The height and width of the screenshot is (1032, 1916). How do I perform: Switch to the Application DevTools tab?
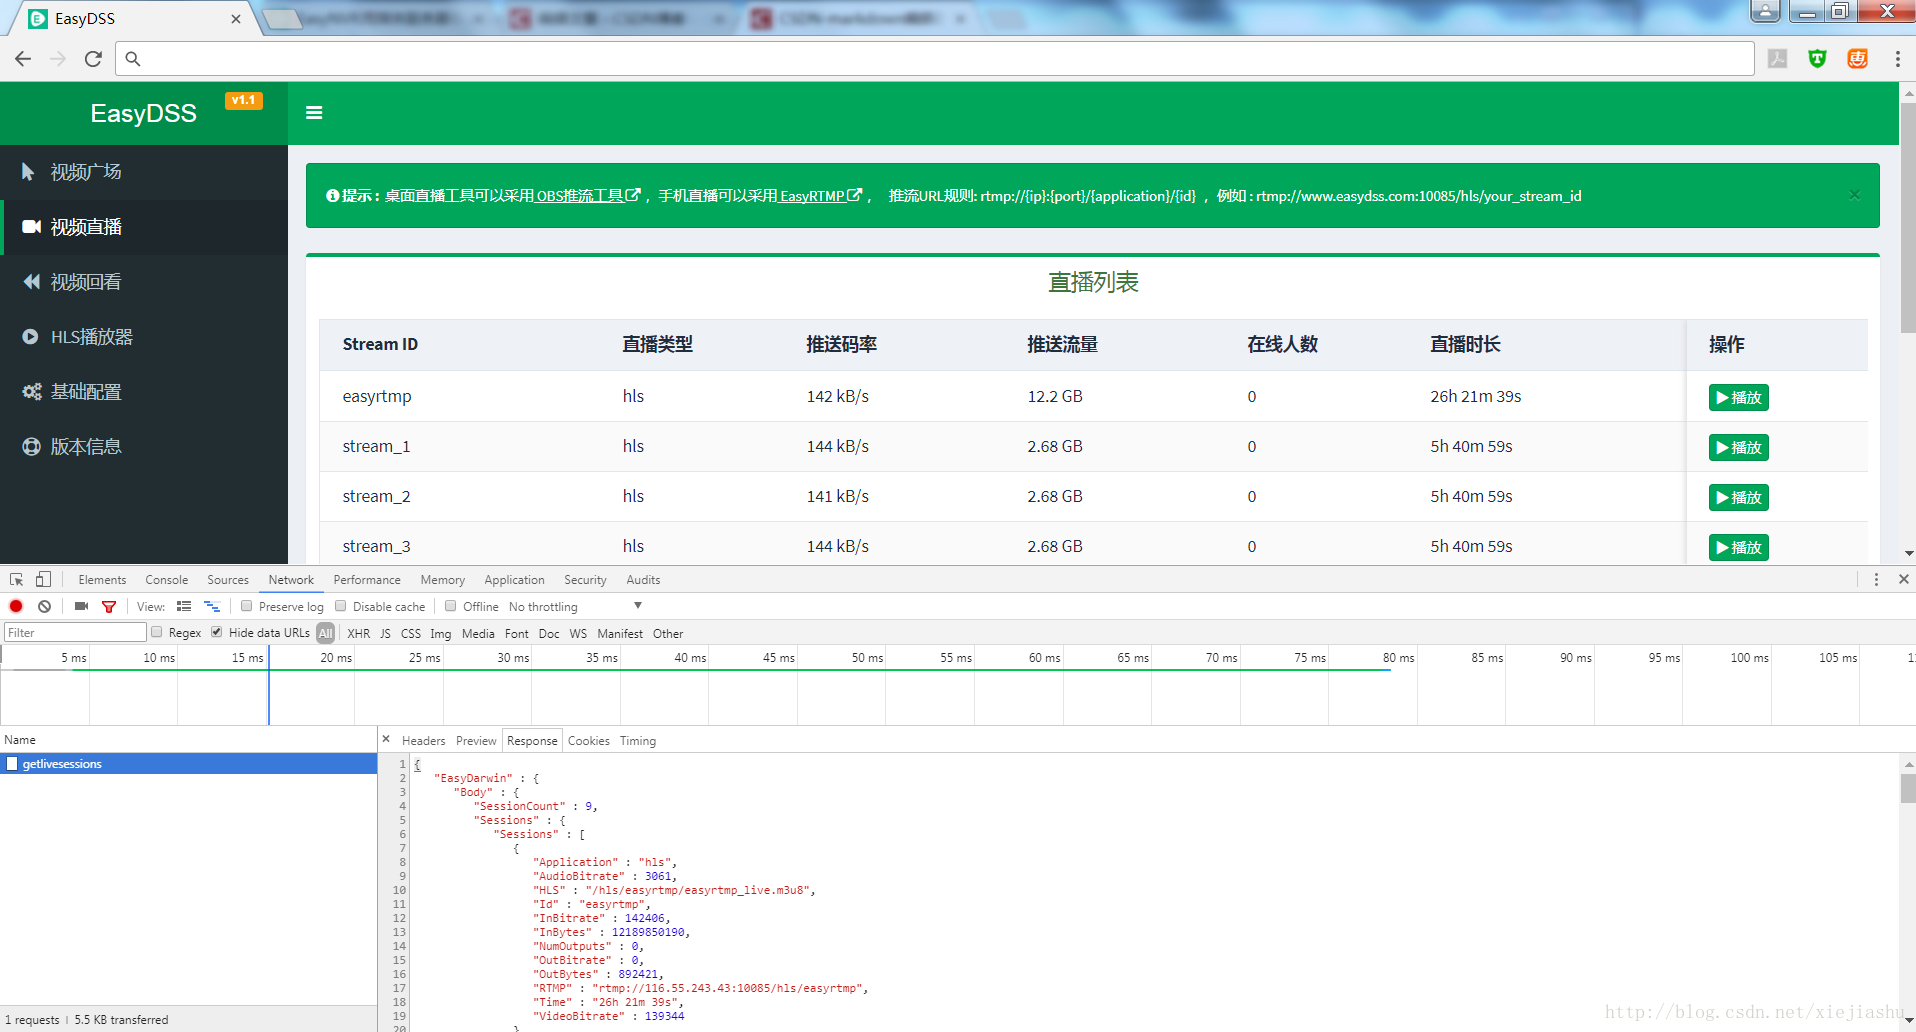(x=514, y=580)
